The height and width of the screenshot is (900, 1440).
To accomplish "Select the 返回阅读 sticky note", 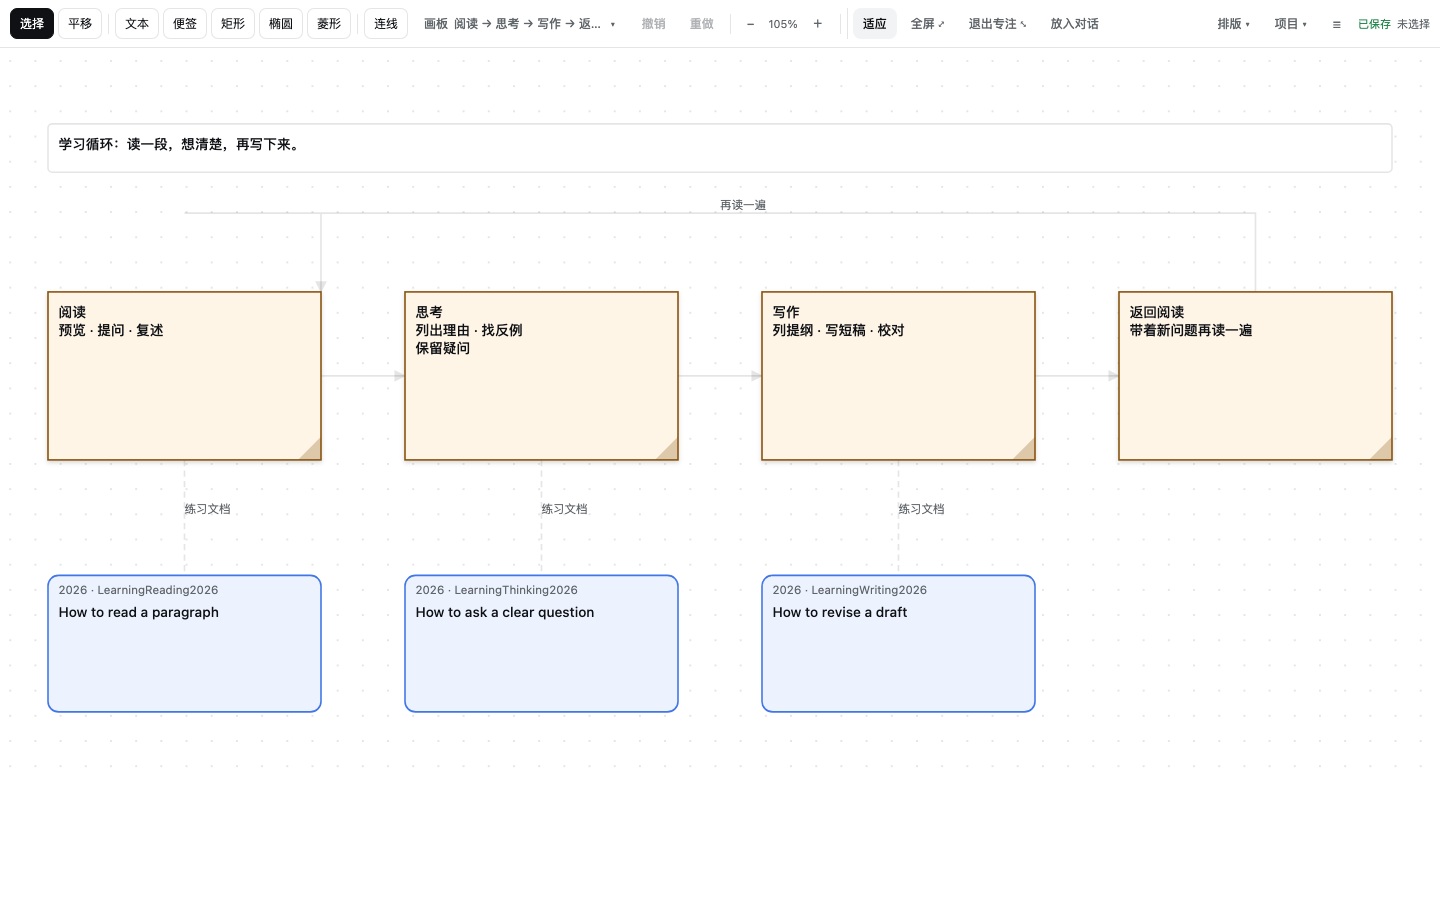I will click(1255, 376).
